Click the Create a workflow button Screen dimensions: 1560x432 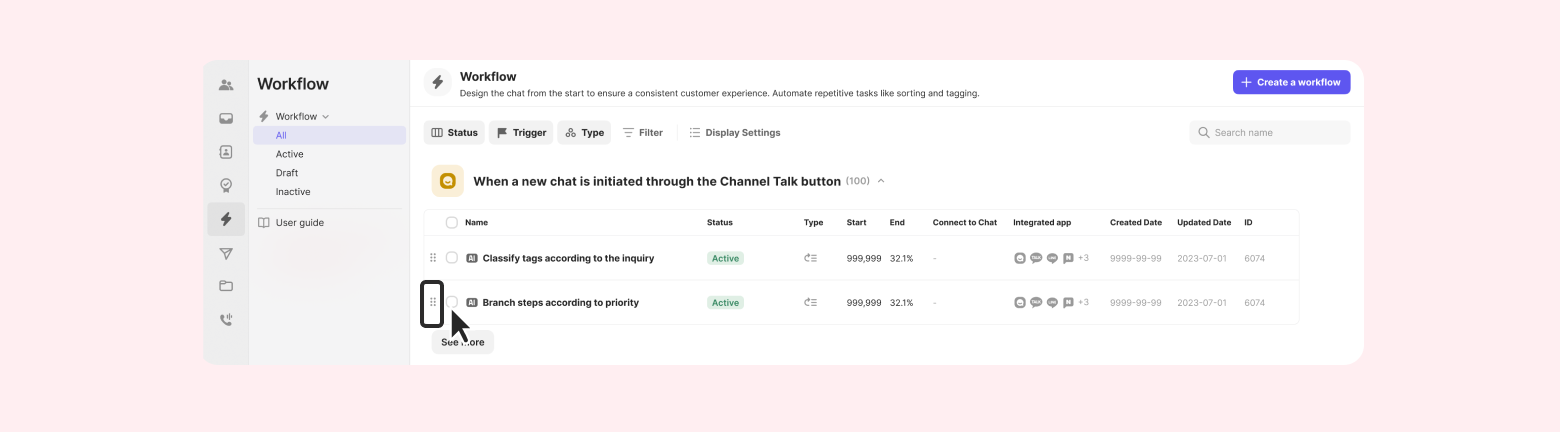(x=1291, y=82)
